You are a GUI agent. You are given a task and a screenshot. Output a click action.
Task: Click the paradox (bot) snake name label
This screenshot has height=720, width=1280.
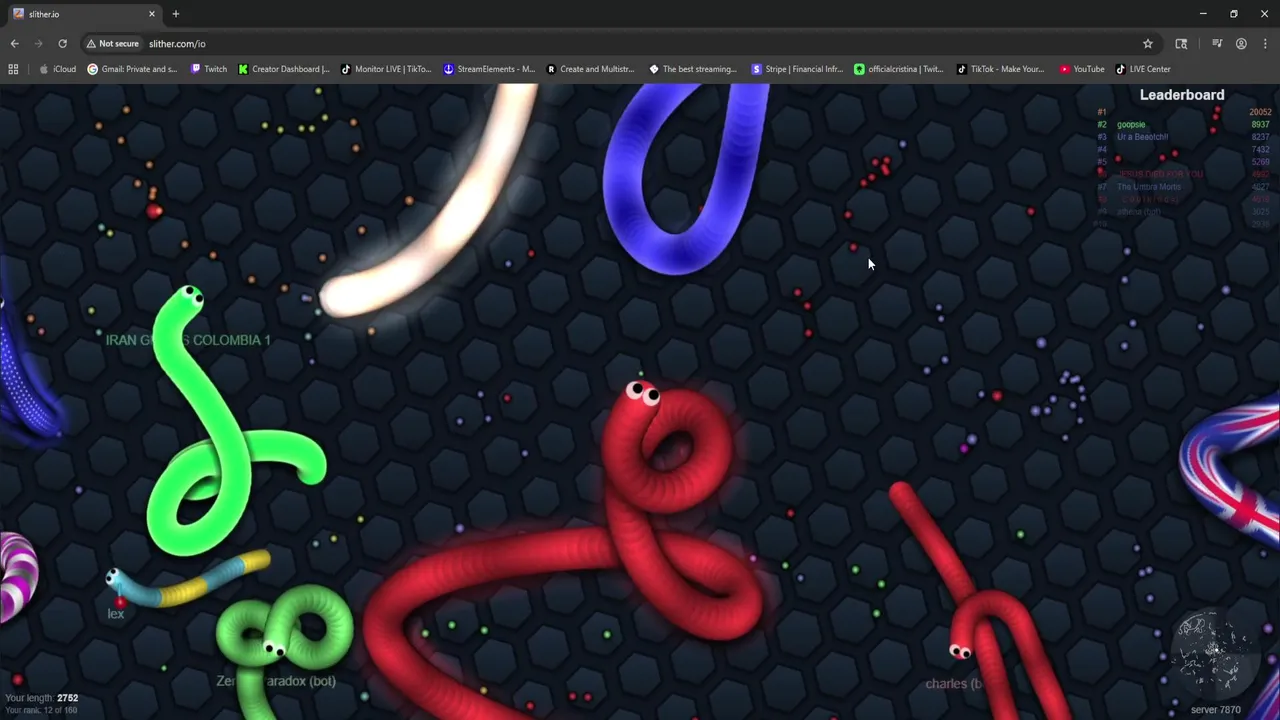tap(276, 681)
